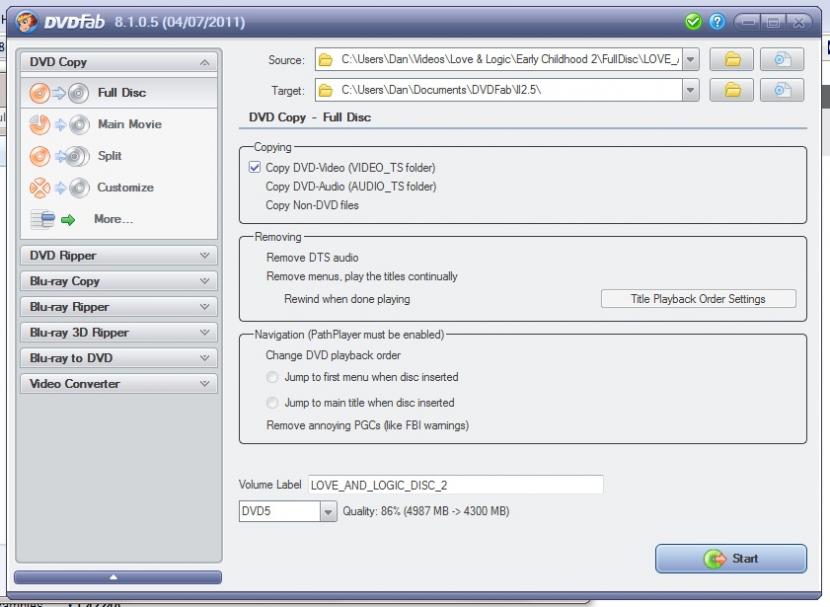Expand the Video Converter section

204,384
